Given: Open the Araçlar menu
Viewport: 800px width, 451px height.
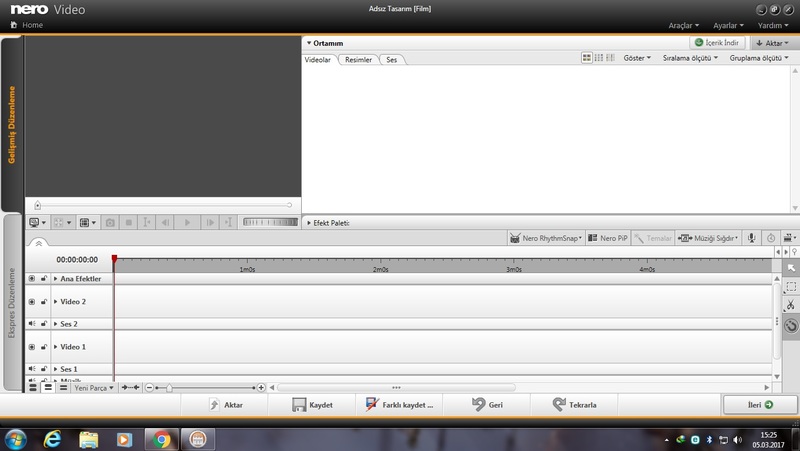Looking at the screenshot, I should (684, 25).
